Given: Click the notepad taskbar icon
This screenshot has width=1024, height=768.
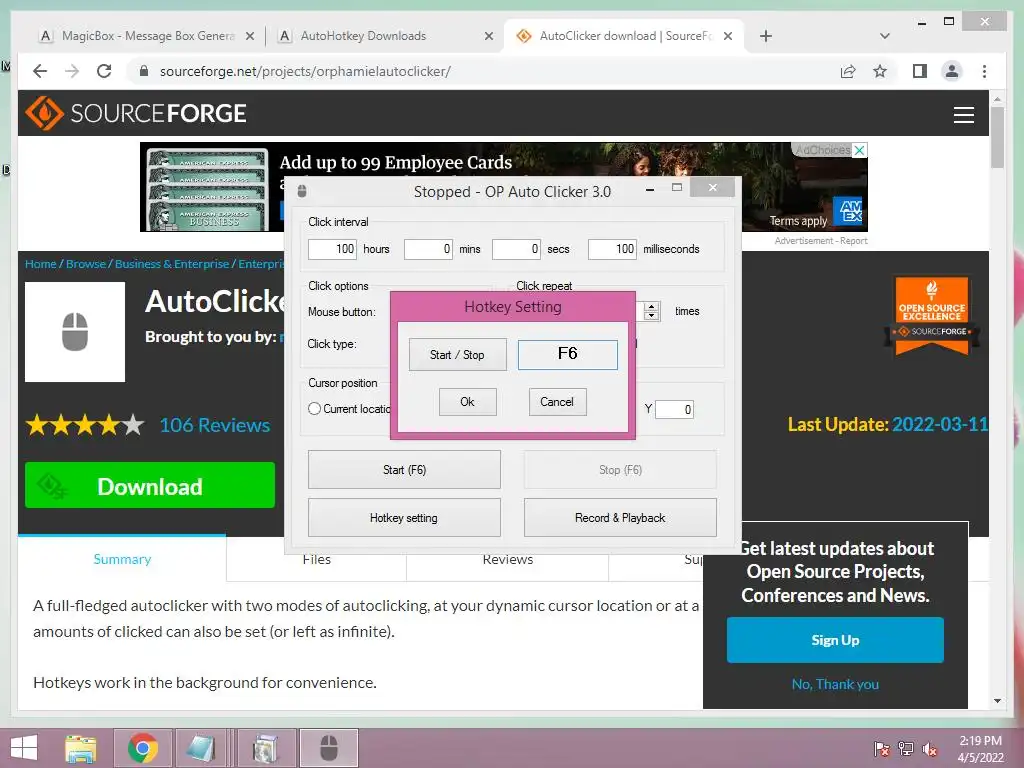Looking at the screenshot, I should pyautogui.click(x=201, y=748).
